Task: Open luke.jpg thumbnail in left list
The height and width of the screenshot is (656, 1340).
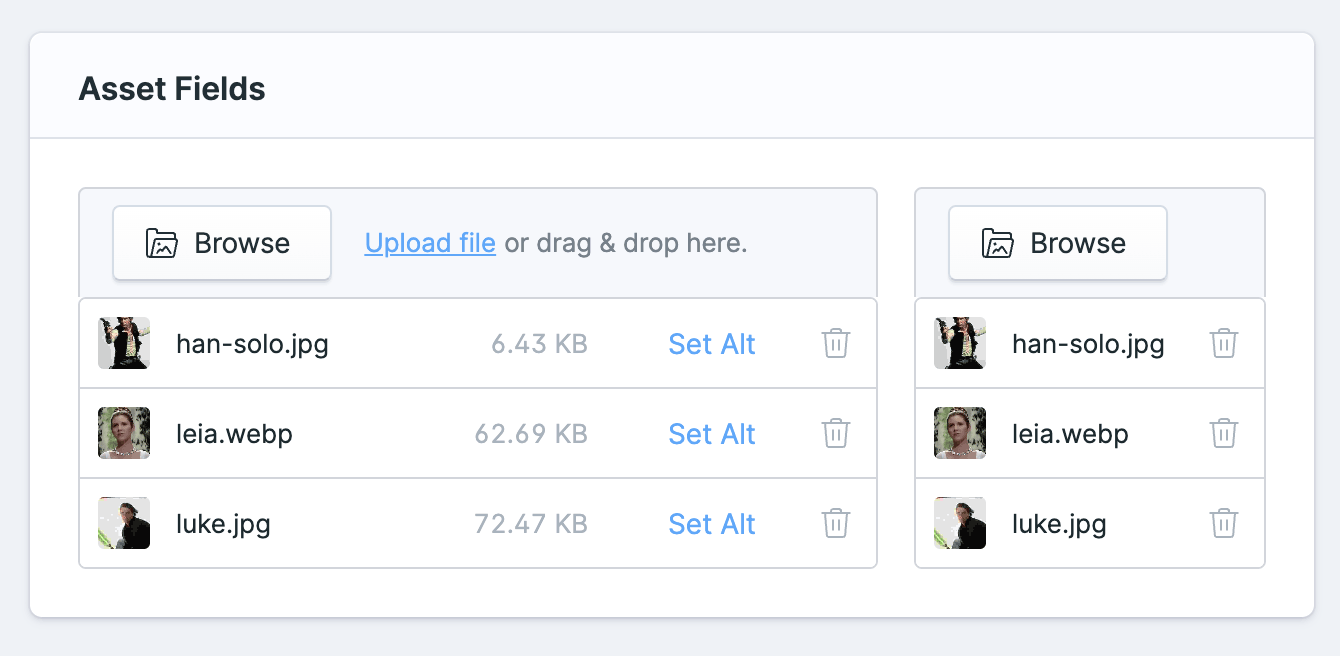Action: [x=124, y=523]
